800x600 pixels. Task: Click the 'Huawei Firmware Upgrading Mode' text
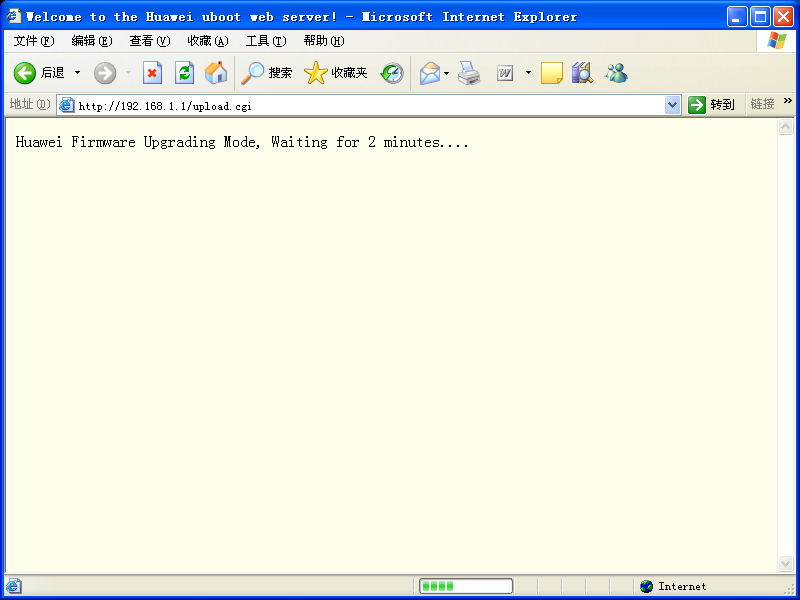point(138,142)
